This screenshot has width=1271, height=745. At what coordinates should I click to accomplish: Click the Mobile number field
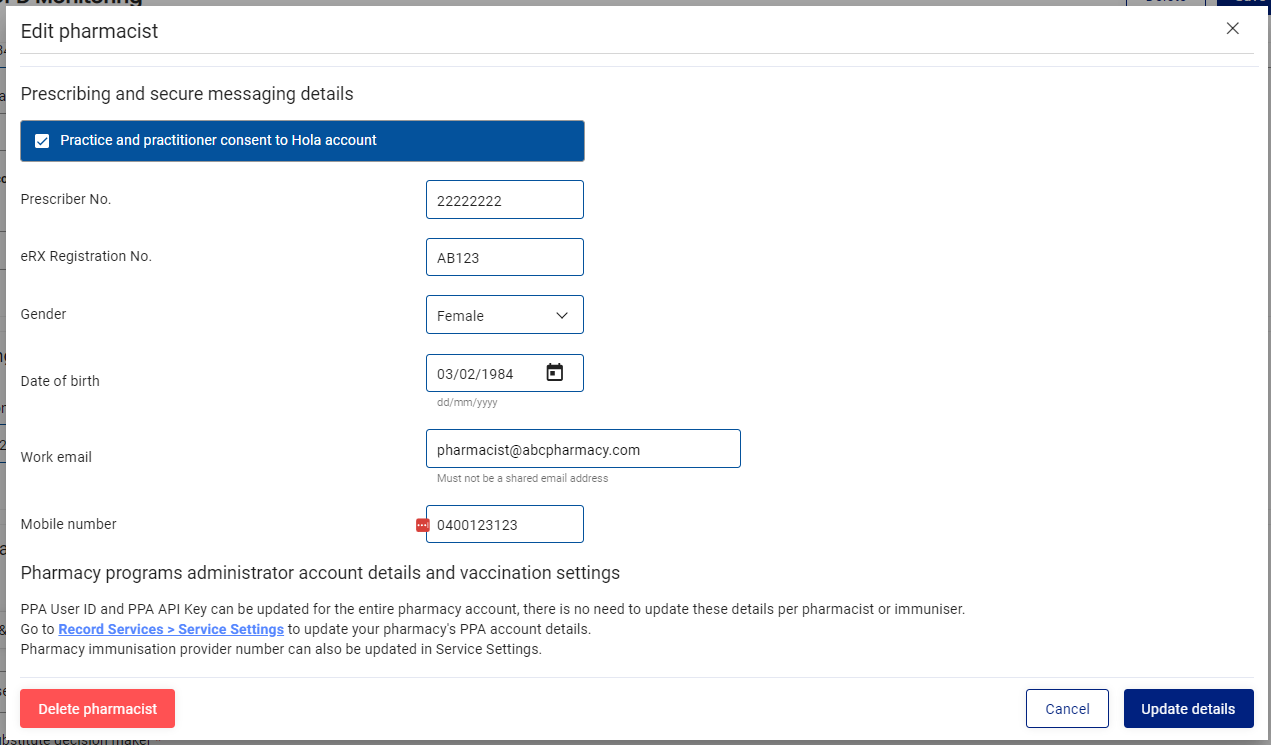pyautogui.click(x=505, y=524)
